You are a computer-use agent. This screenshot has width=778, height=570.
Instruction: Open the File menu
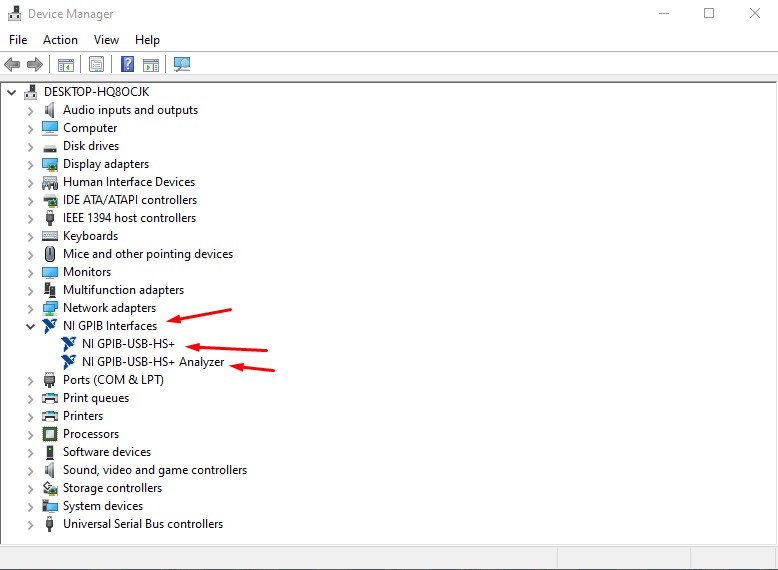[x=18, y=40]
